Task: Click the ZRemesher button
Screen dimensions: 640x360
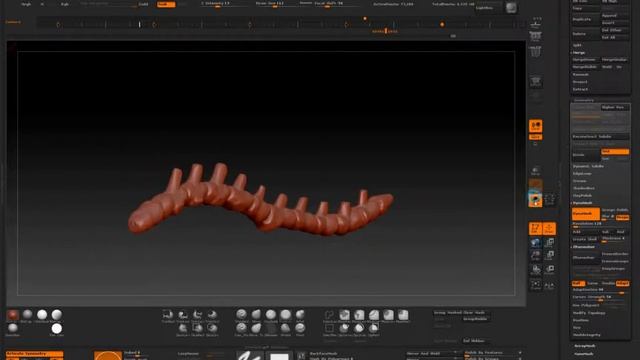Action: point(586,258)
